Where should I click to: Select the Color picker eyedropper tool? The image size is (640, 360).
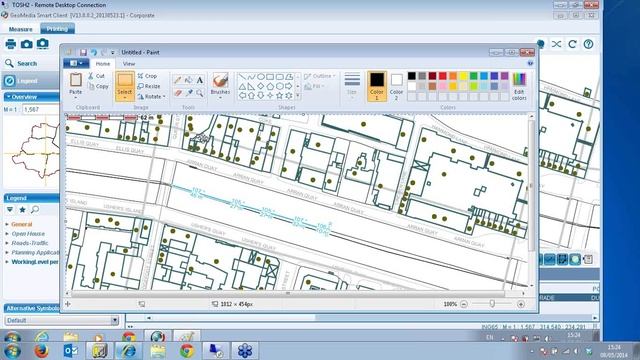[x=189, y=93]
